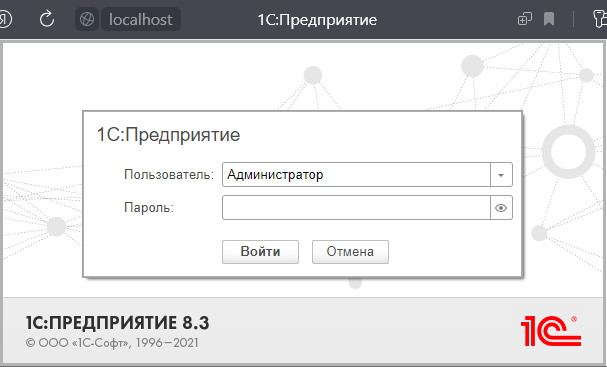
Task: Focus the Пароль password field
Action: [356, 208]
